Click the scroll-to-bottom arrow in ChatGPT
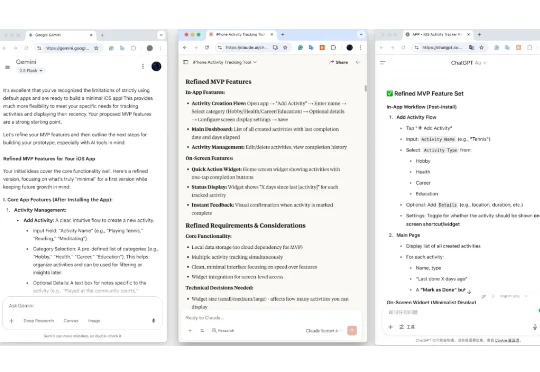The image size is (540, 372). pyautogui.click(x=469, y=291)
